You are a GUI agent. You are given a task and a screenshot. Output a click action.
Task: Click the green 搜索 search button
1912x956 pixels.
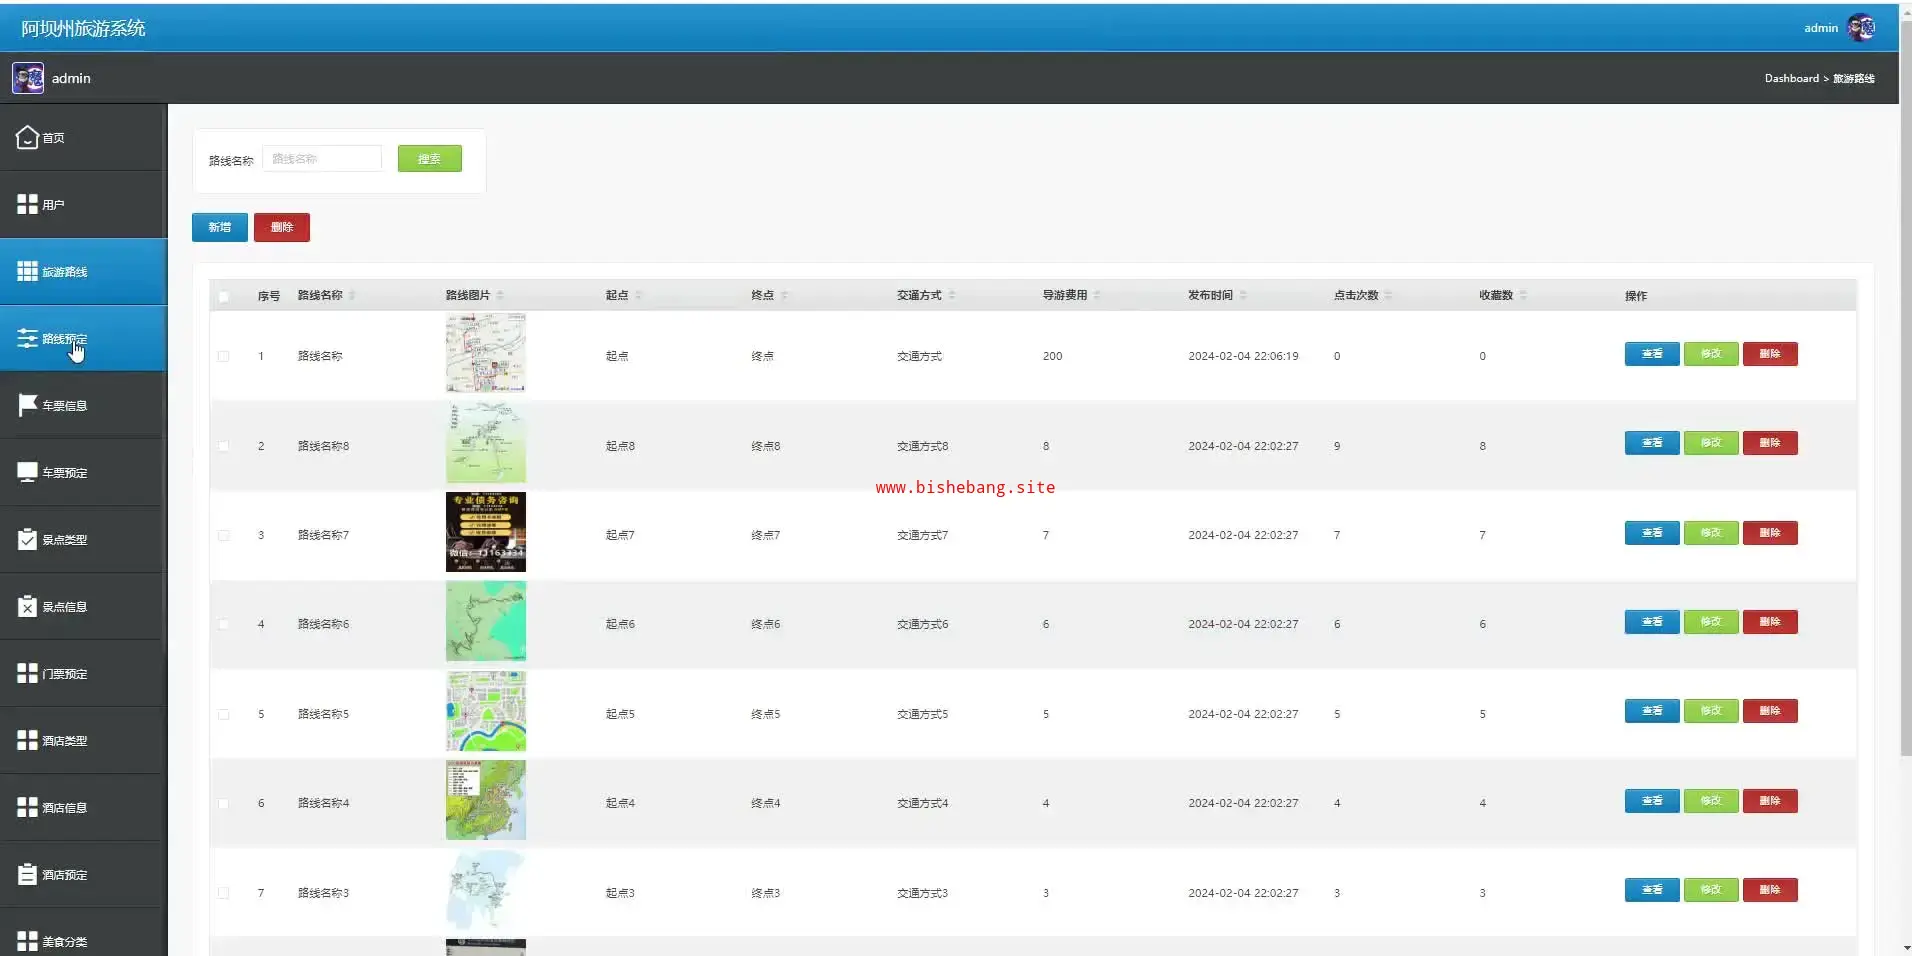click(x=429, y=159)
